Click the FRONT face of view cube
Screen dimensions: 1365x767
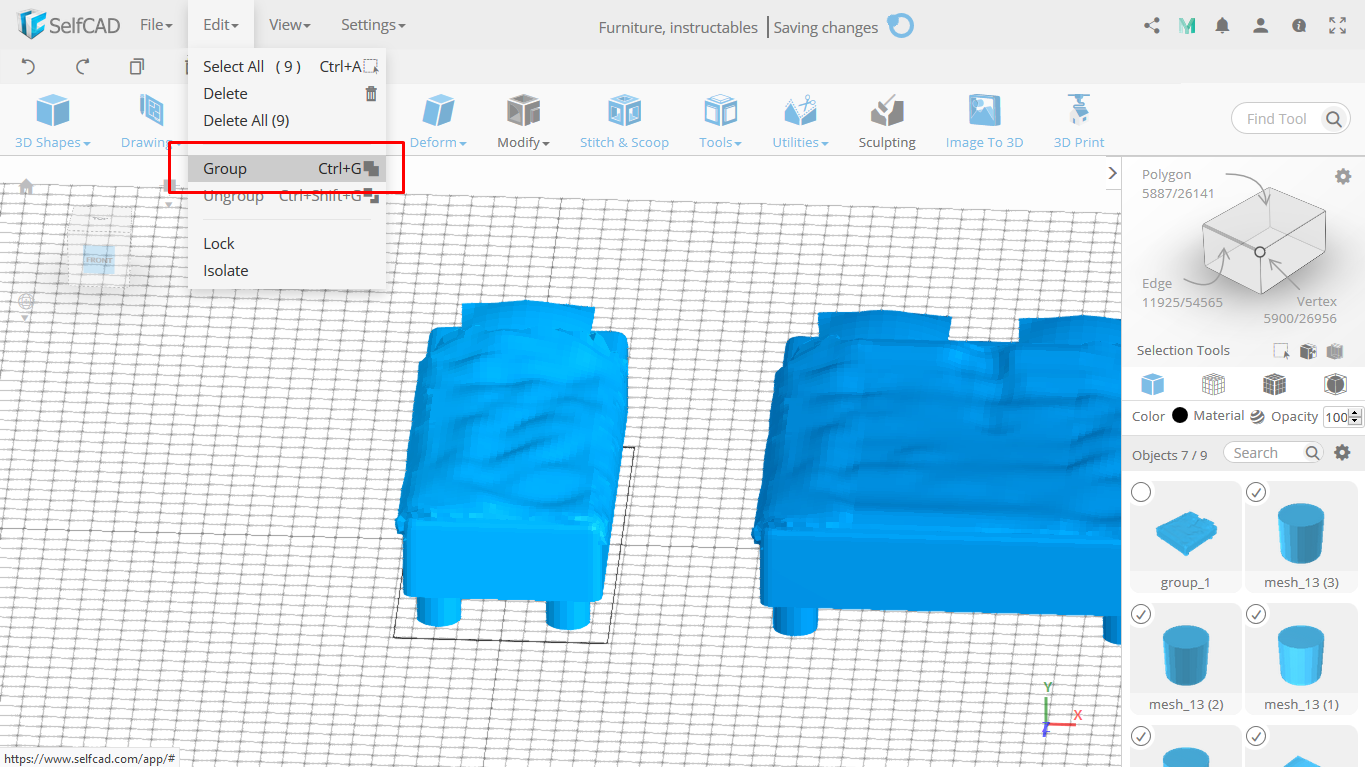coord(99,260)
